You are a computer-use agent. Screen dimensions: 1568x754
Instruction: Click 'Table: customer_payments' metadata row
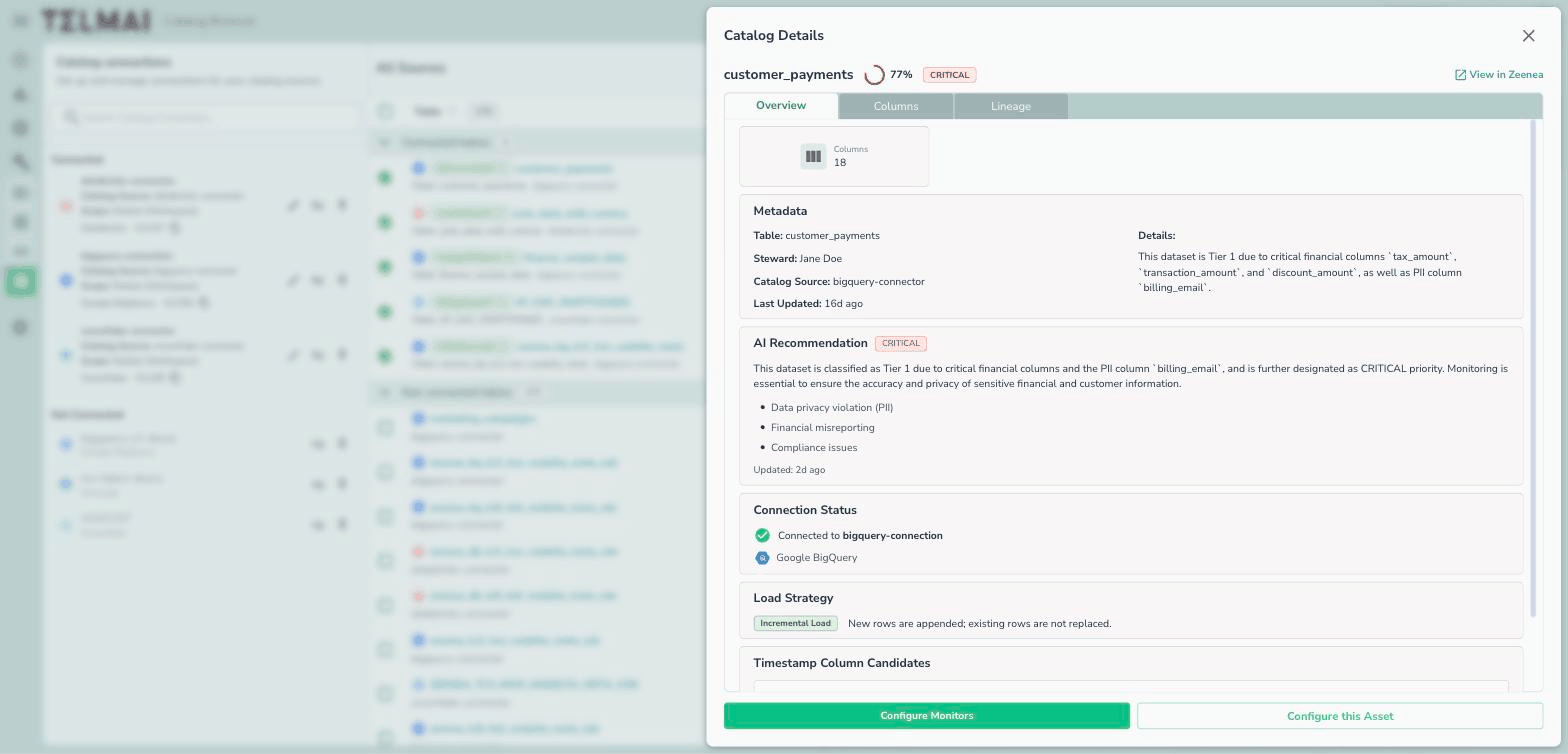816,236
